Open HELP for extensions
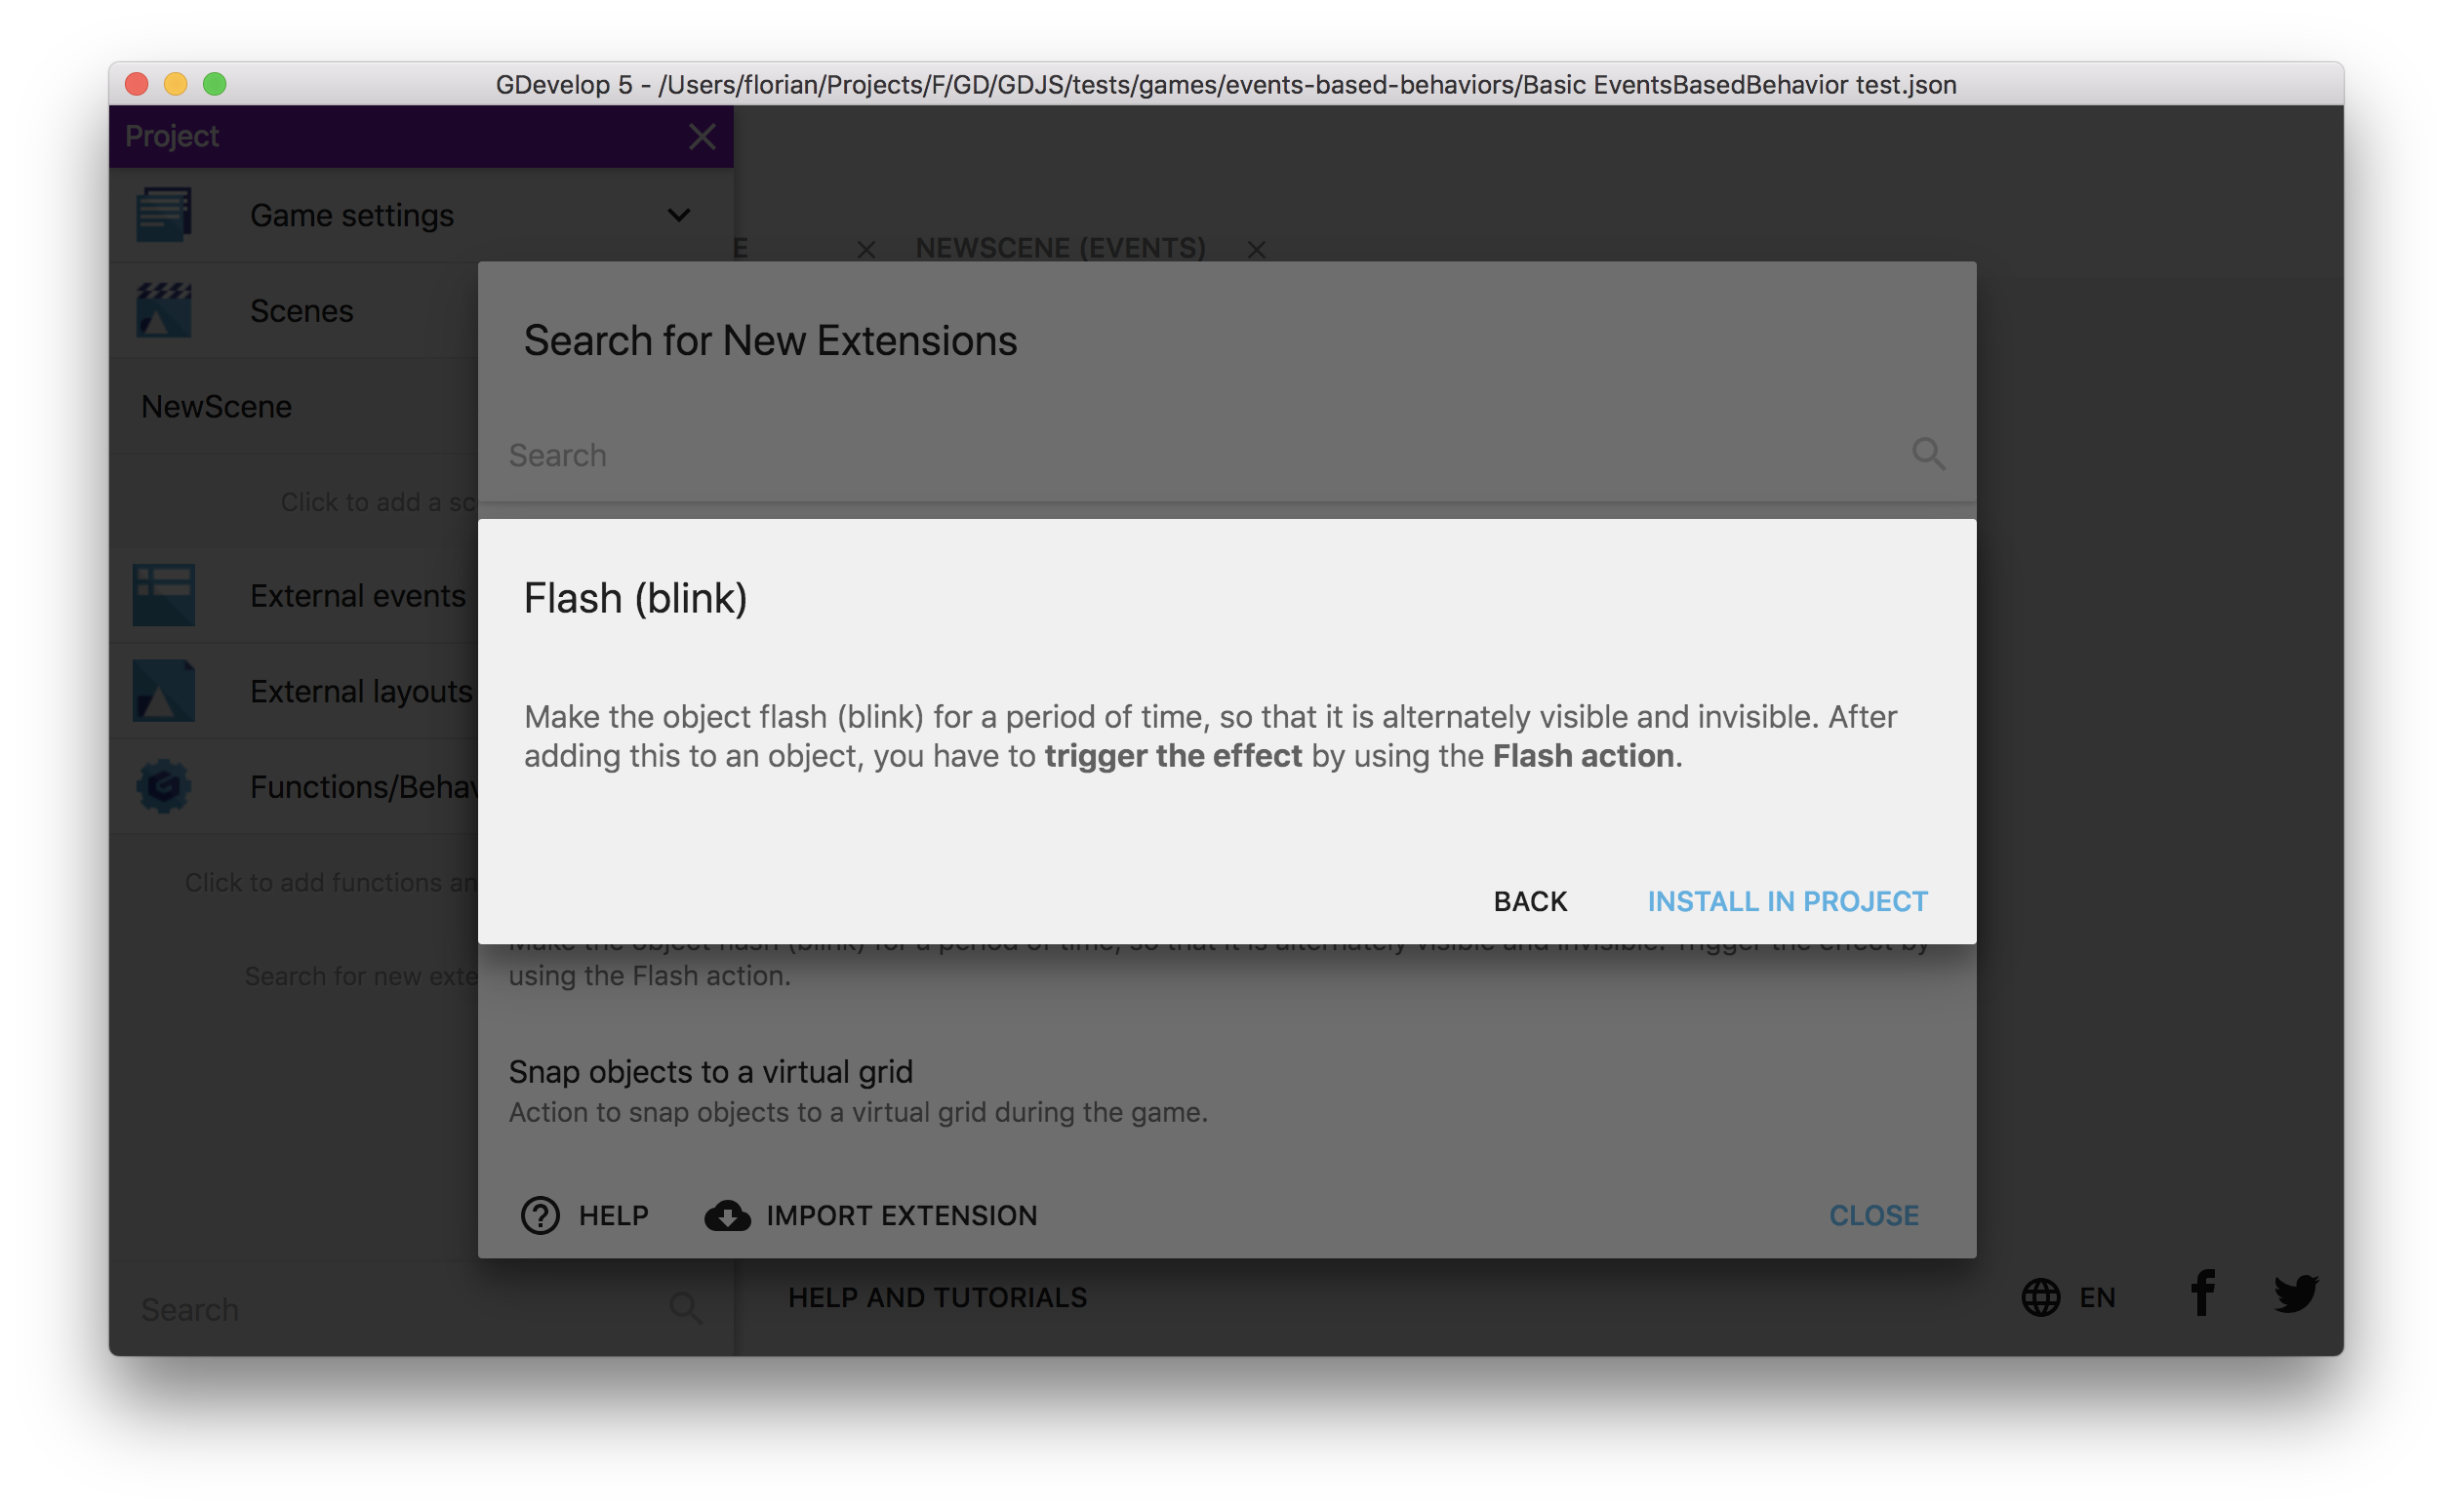2453x1512 pixels. click(585, 1215)
